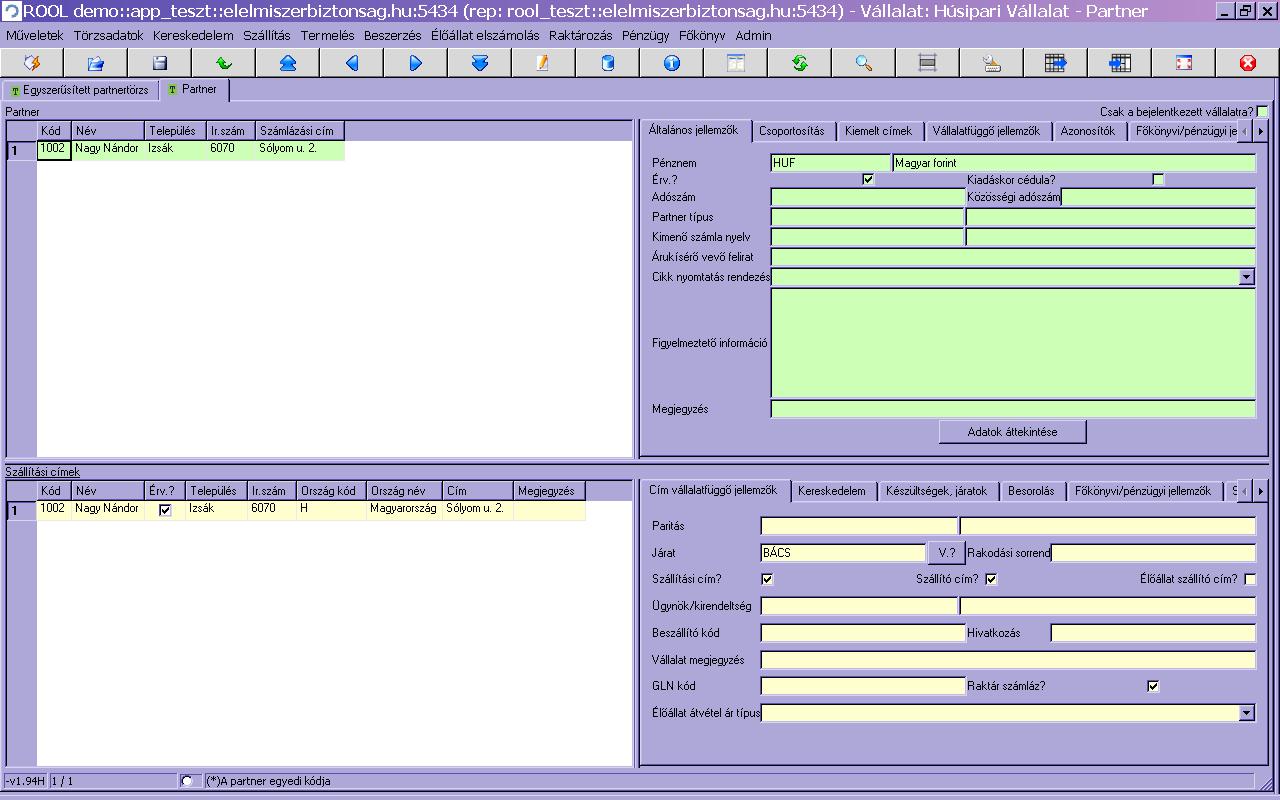Screen dimensions: 1280x800
Task: Open the Törzsadatok menu
Action: [x=109, y=35]
